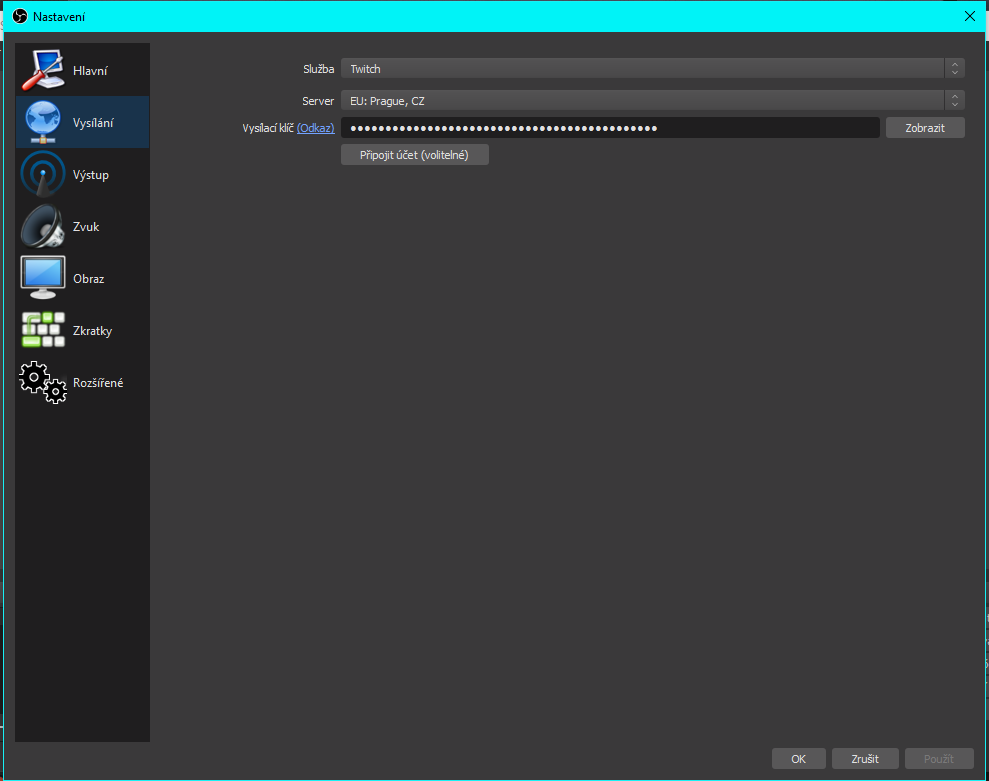Screen dimensions: 989x781
Task: Click the Použít button
Action: click(938, 759)
